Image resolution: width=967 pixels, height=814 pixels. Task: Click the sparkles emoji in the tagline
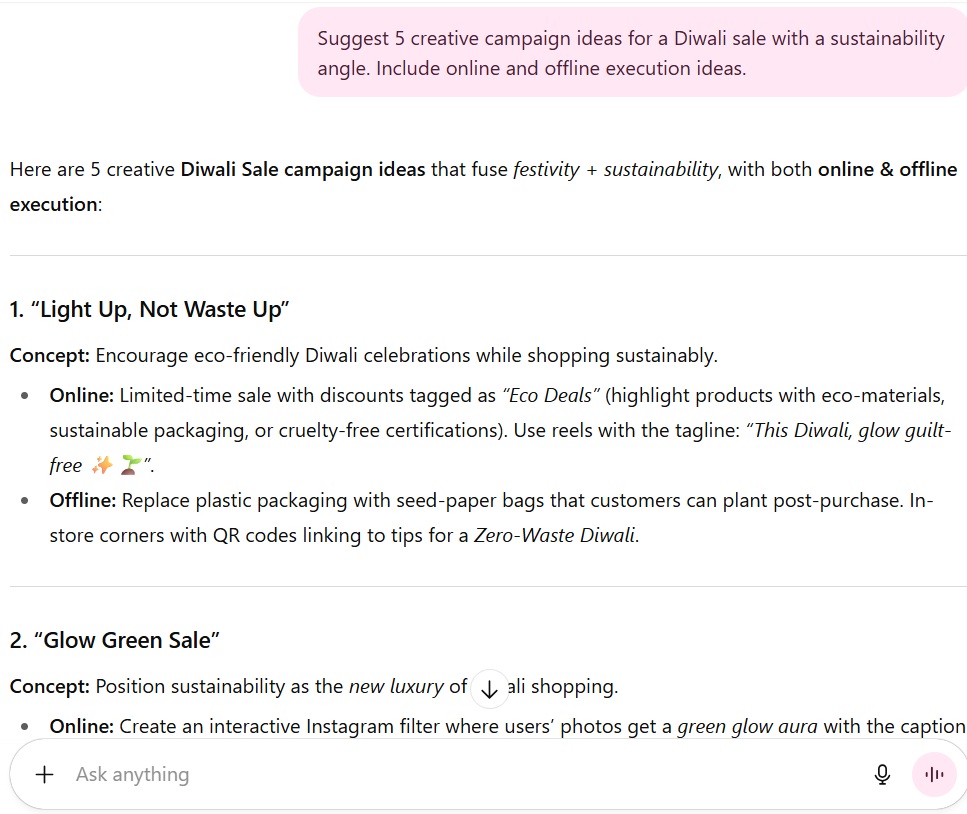pos(102,465)
